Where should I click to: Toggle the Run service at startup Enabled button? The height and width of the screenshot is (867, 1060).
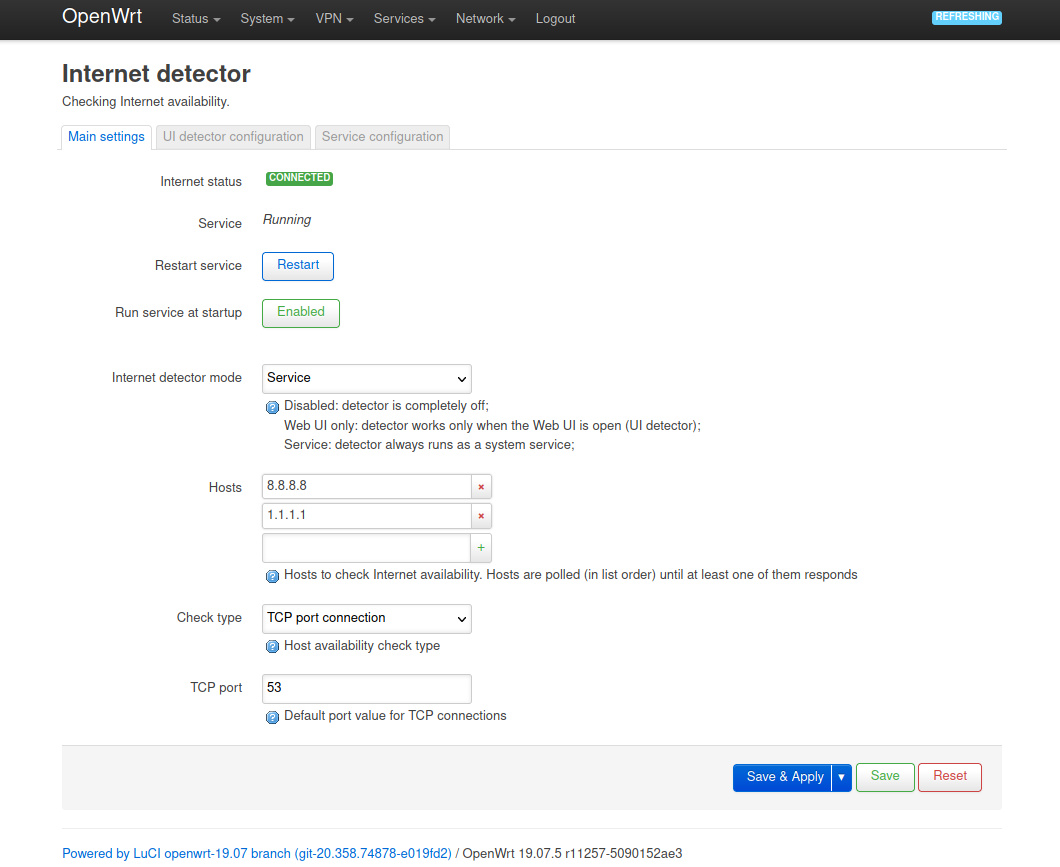(x=300, y=313)
